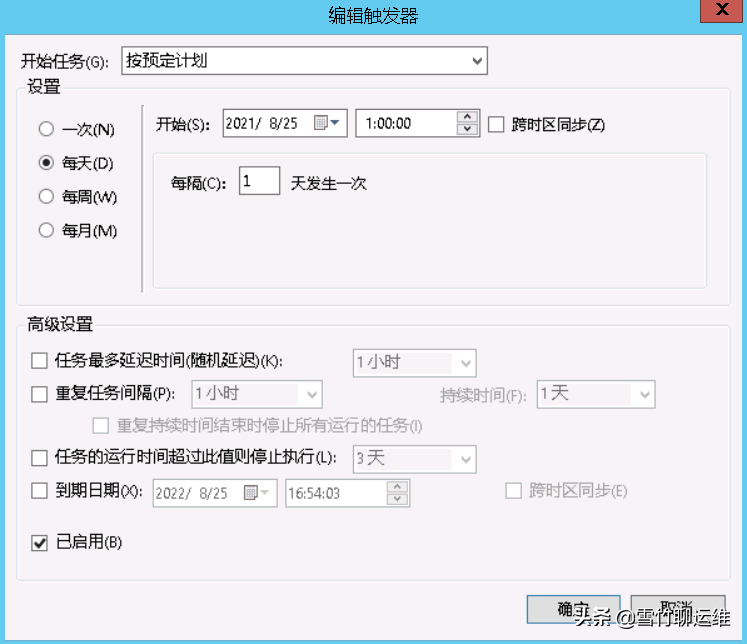Uncheck the 已启用(B) checkbox
The image size is (747, 644).
point(39,543)
